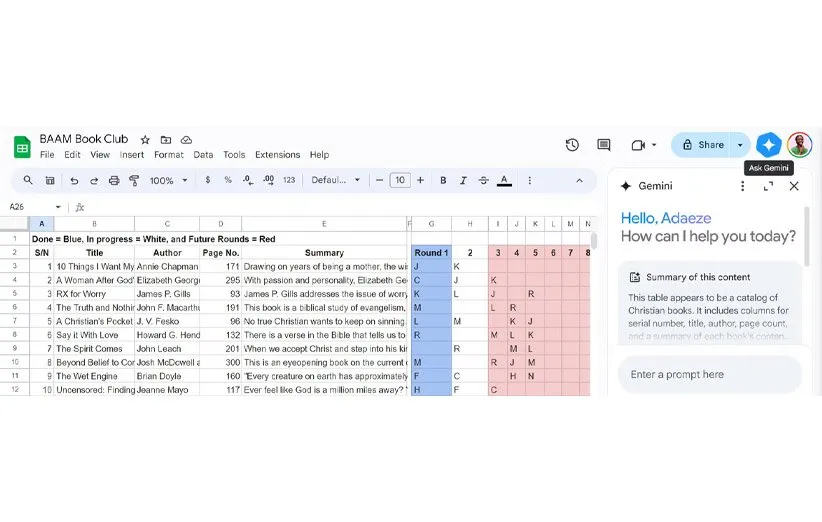The height and width of the screenshot is (522, 822).
Task: Star the BAAM Book Club document
Action: click(x=145, y=140)
